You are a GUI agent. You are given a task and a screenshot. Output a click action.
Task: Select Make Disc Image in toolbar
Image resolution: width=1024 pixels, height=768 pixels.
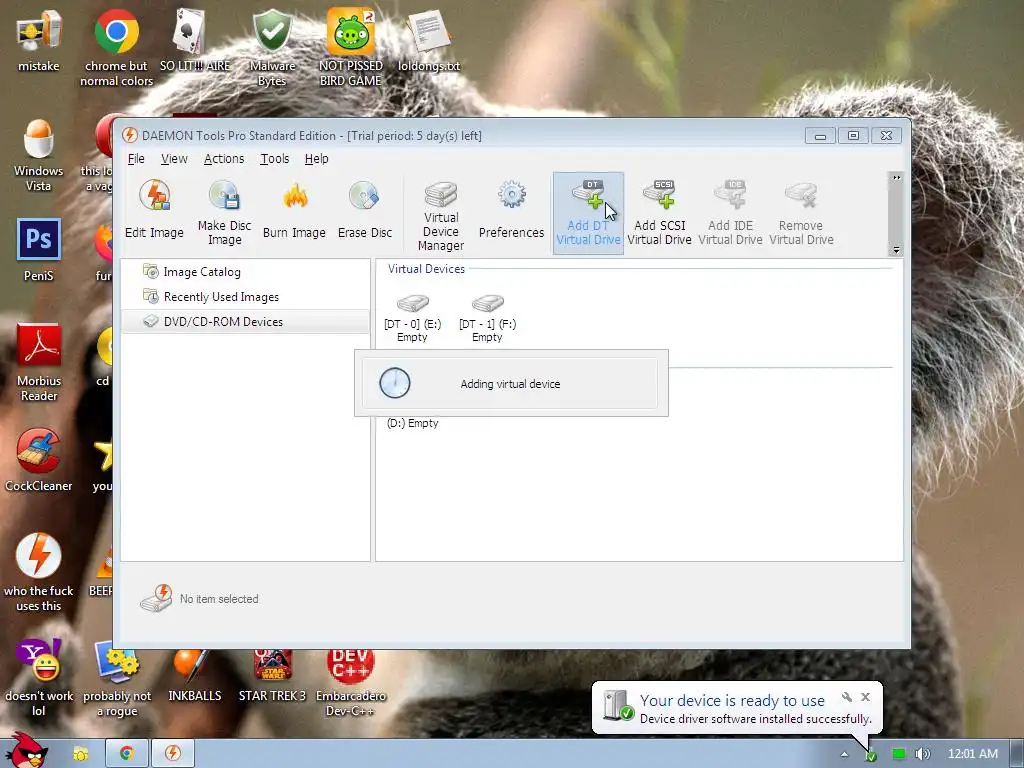pyautogui.click(x=224, y=214)
